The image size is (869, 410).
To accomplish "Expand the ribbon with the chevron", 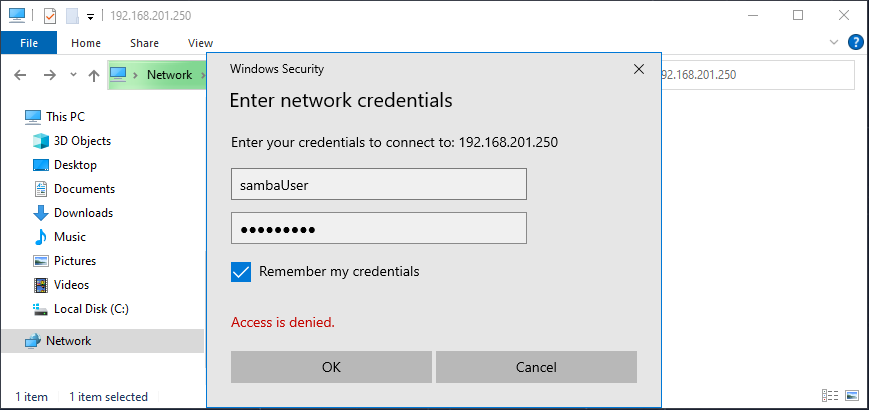I will click(x=835, y=43).
